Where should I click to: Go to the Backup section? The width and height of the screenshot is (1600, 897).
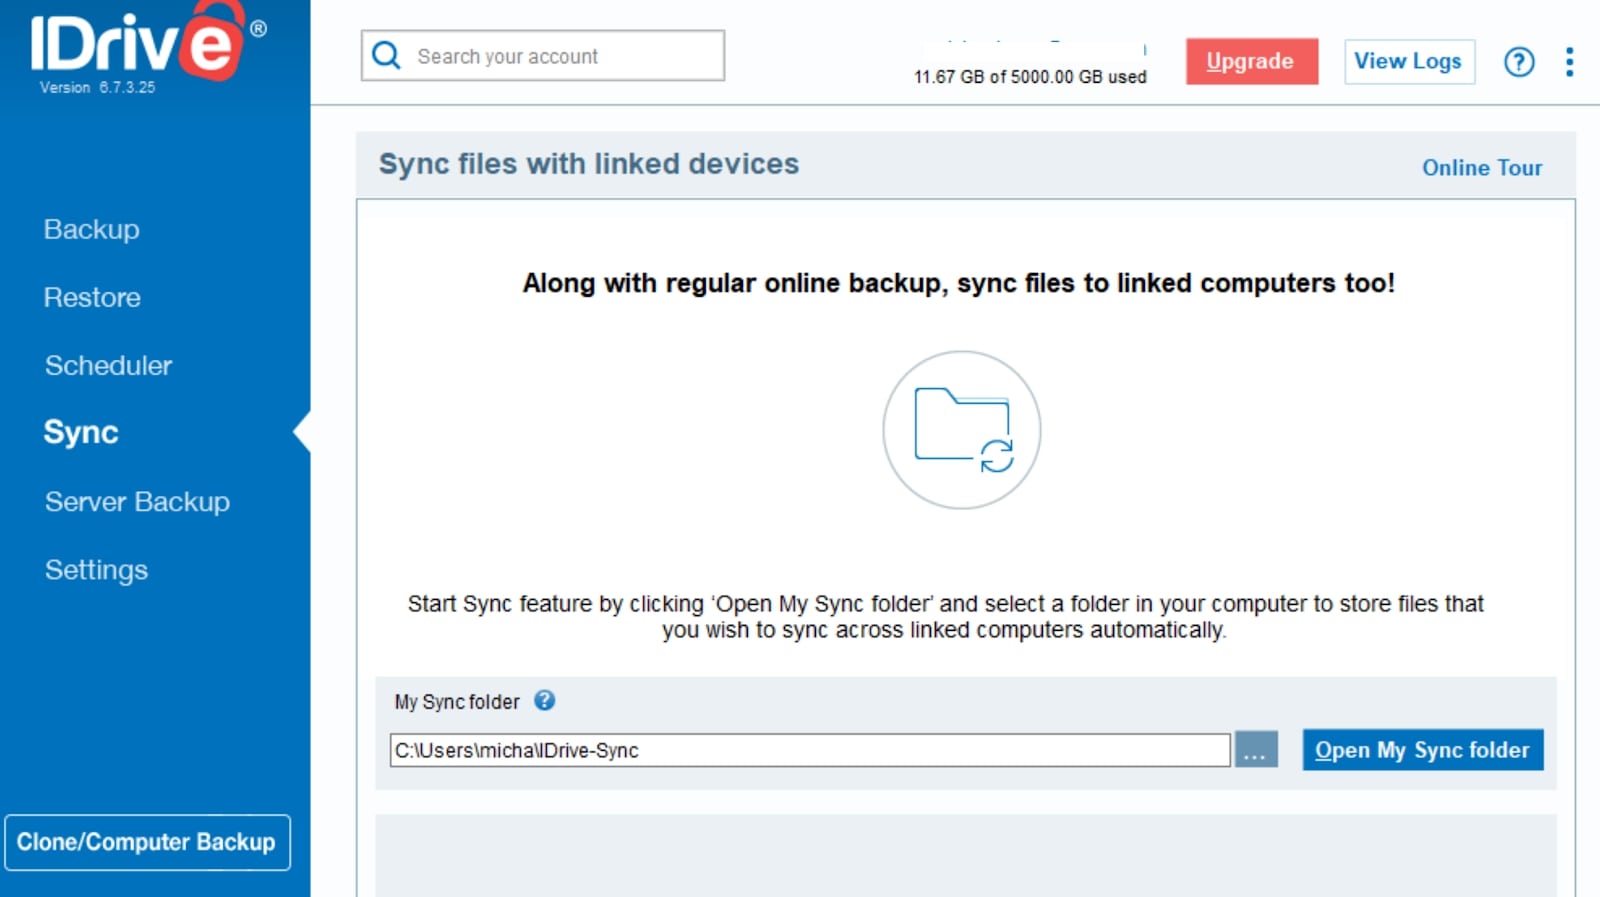point(92,229)
